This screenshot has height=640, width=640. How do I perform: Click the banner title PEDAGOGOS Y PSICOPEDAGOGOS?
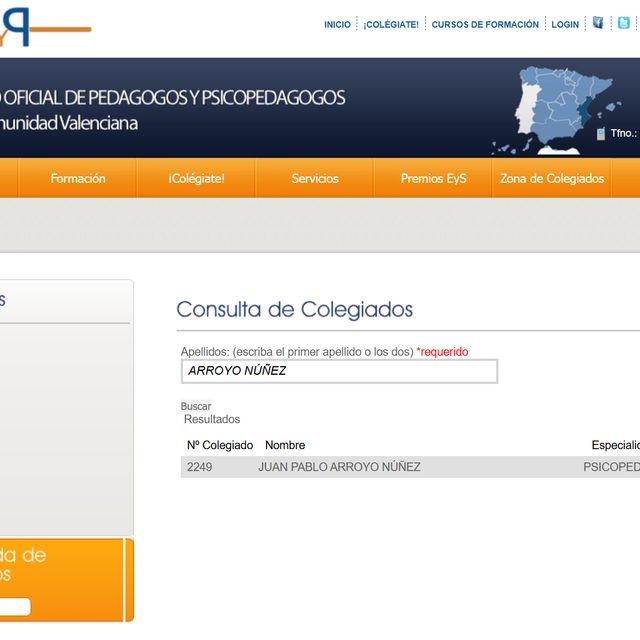pyautogui.click(x=217, y=98)
